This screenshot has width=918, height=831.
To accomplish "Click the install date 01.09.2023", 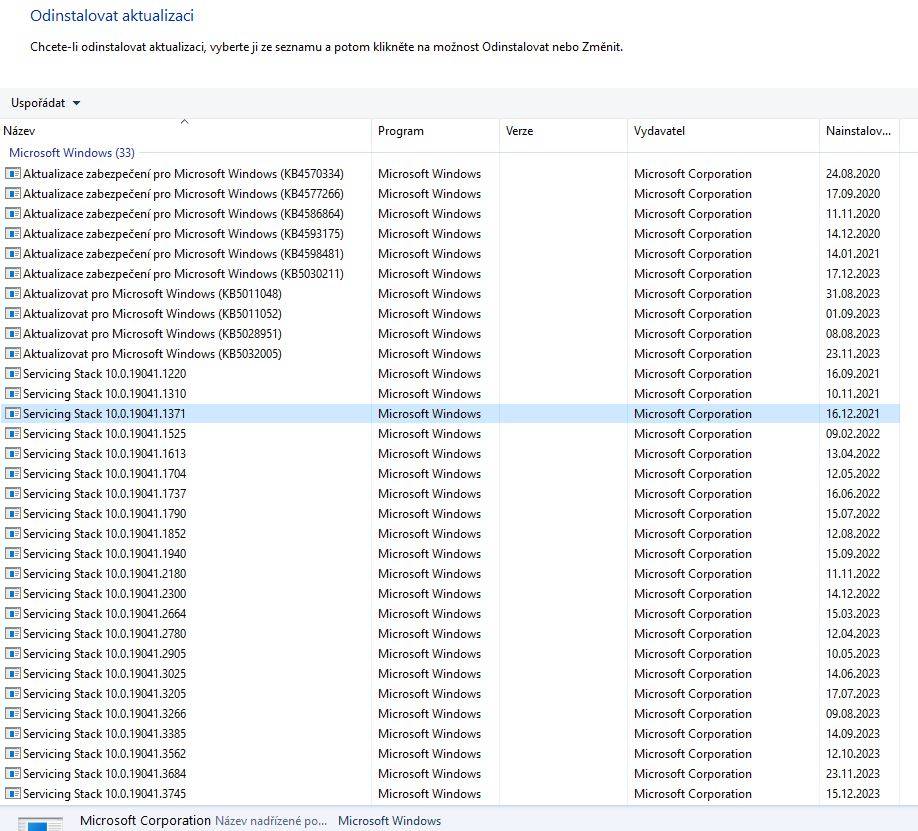I will (852, 313).
